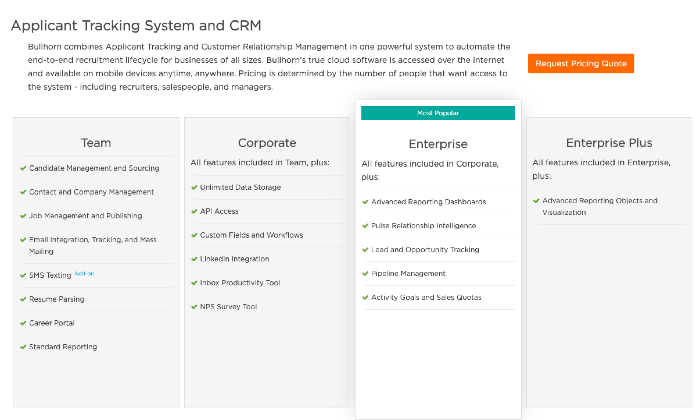
Task: Click the Custom Fields and Workflows text
Action: 251,235
